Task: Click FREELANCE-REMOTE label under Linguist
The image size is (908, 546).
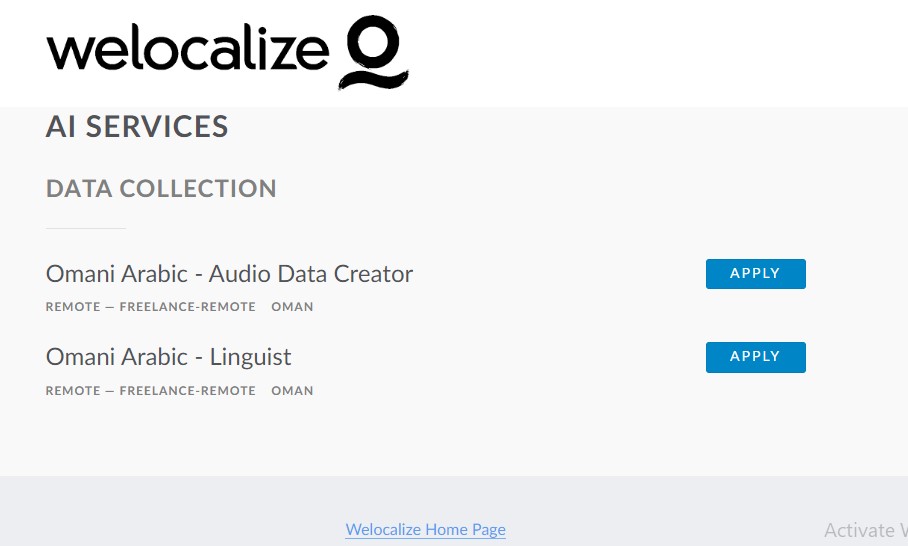Action: click(x=188, y=391)
